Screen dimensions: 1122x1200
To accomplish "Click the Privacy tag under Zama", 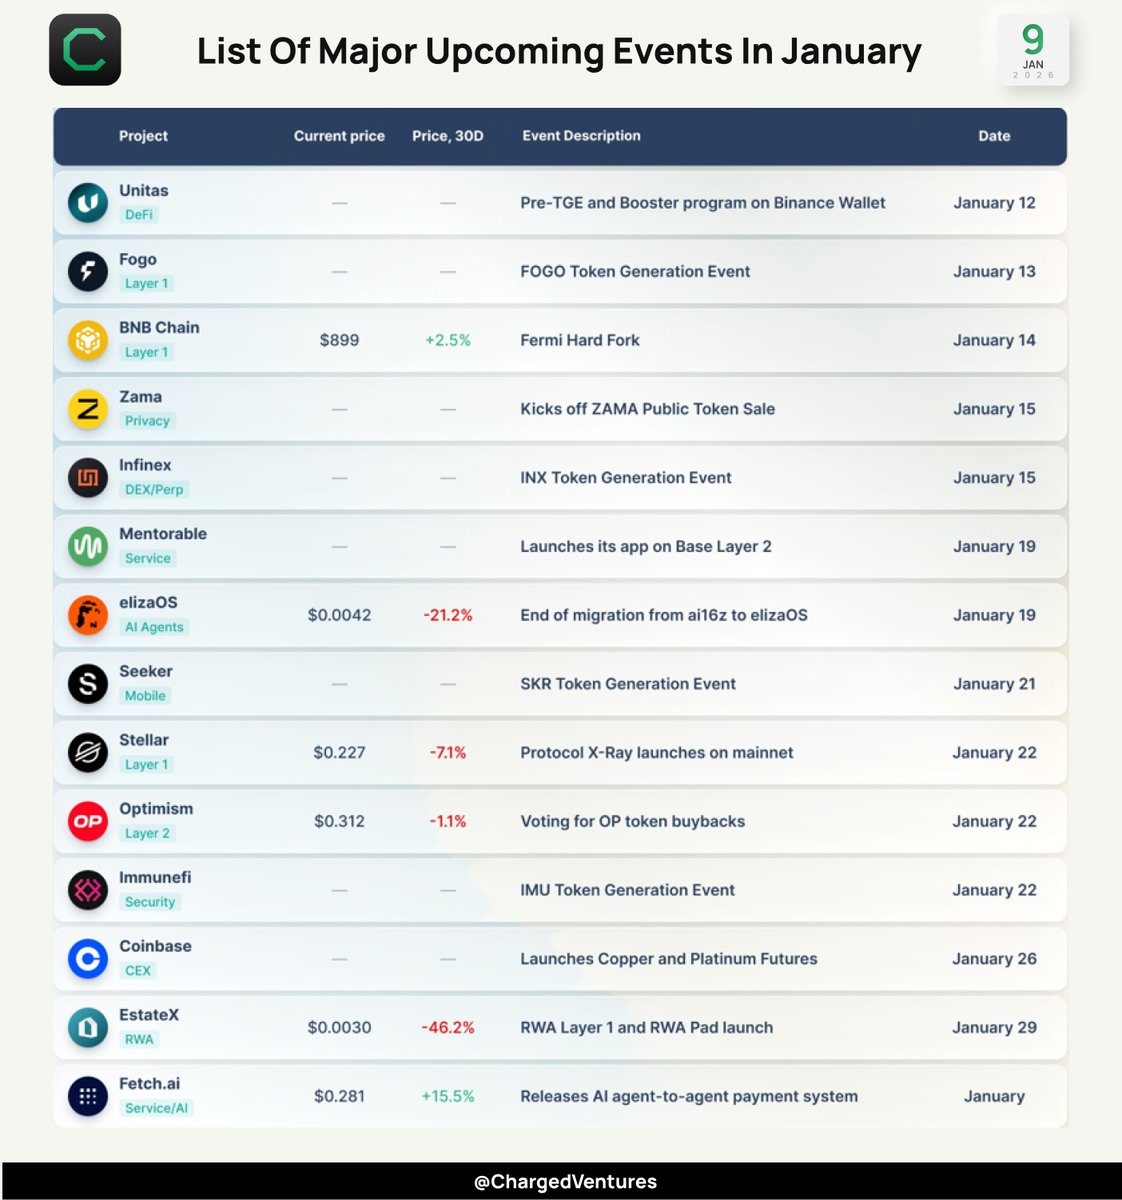I will click(x=147, y=421).
